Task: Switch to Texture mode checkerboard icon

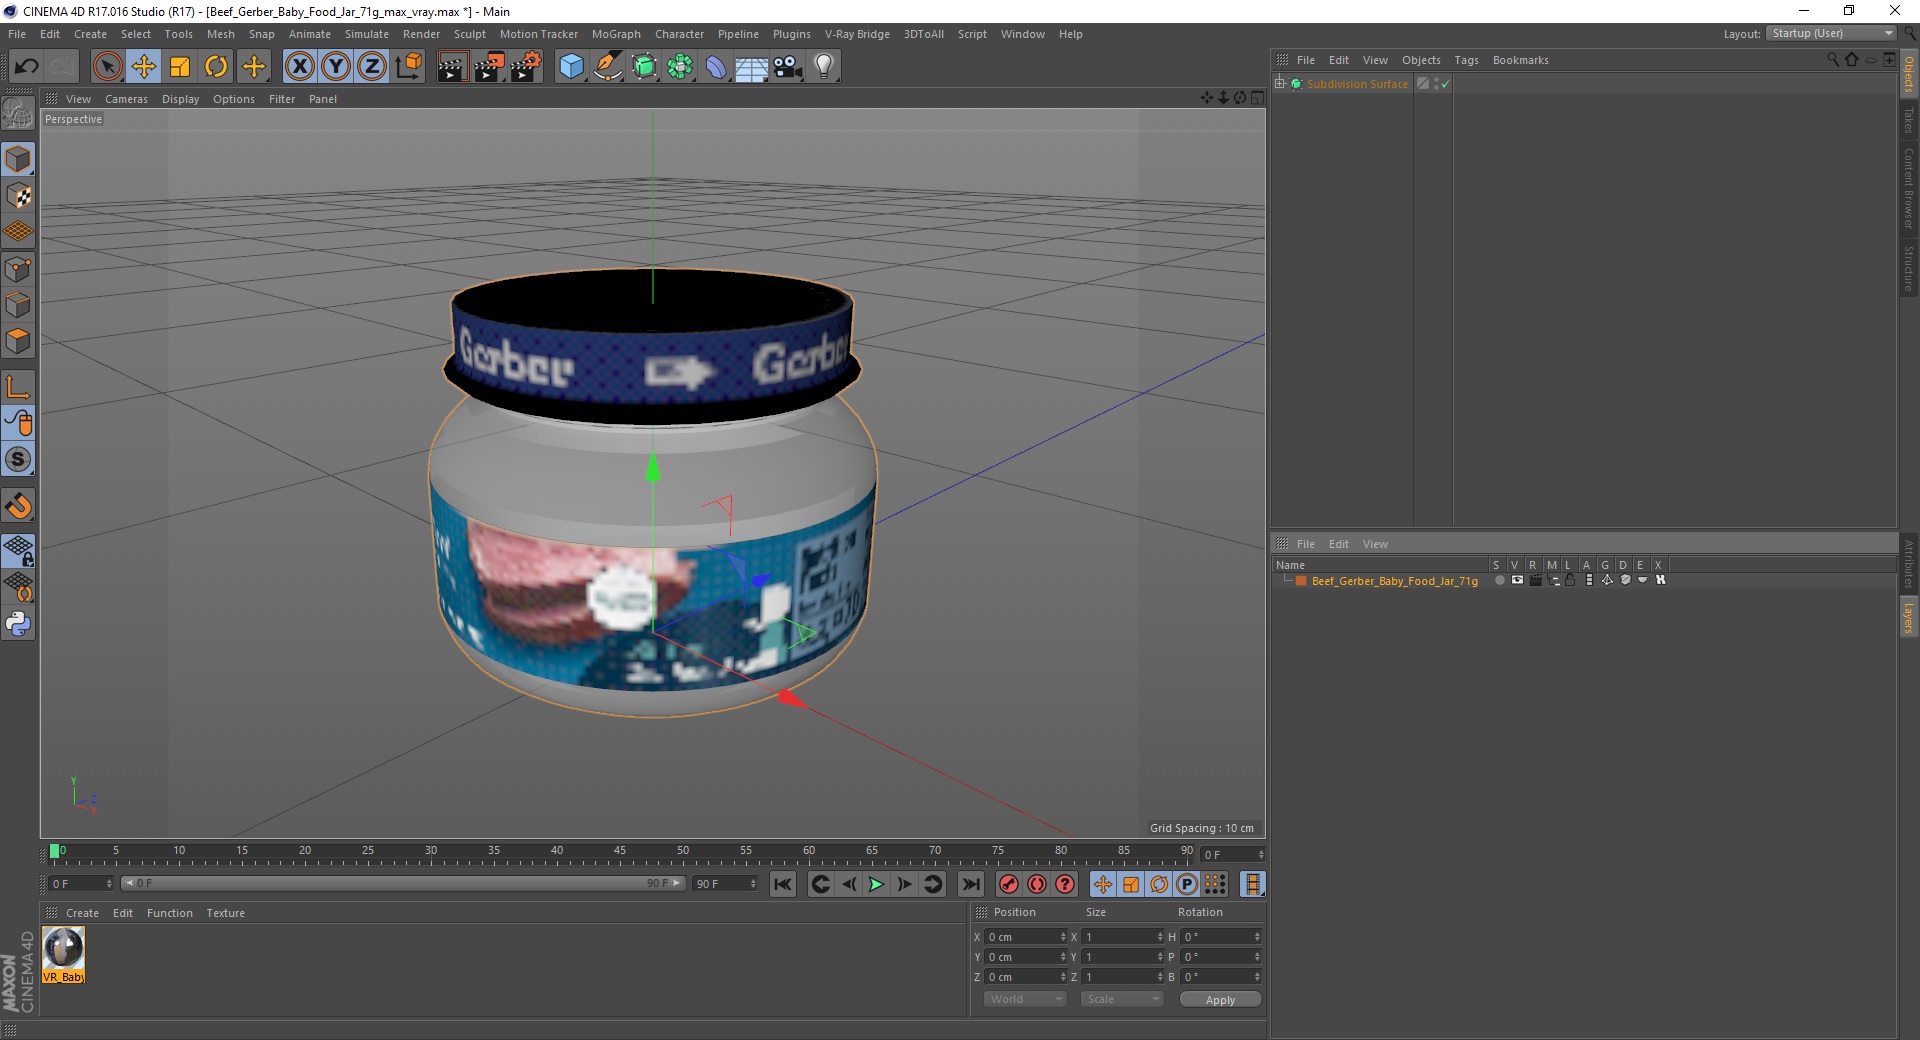Action: tap(18, 196)
